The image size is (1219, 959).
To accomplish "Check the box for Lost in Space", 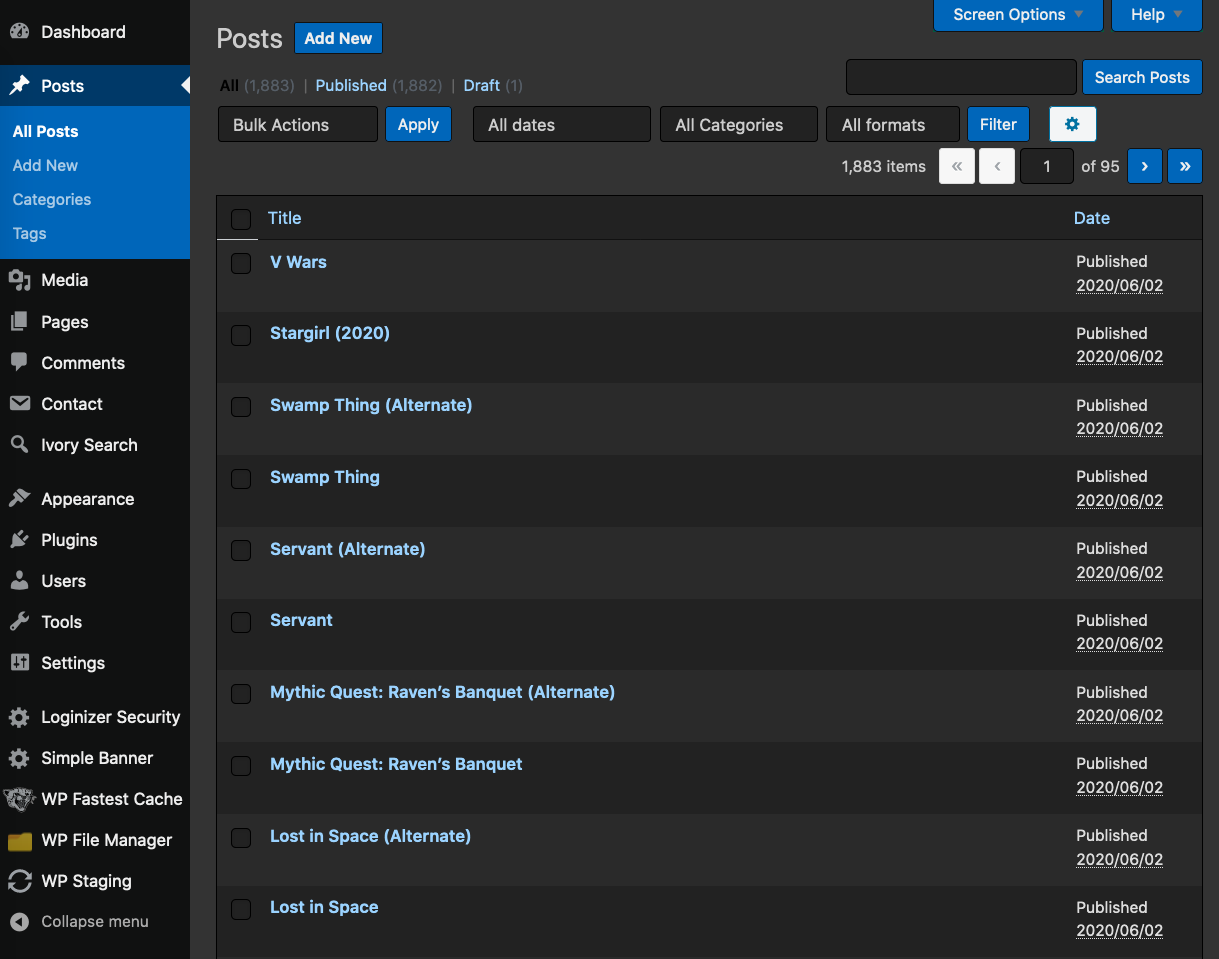I will pos(241,910).
